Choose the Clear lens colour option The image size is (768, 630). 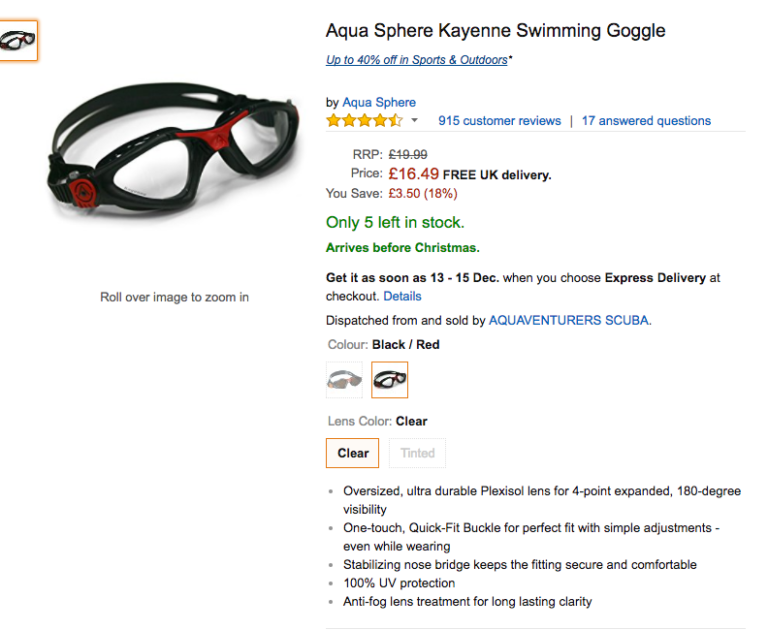(352, 453)
